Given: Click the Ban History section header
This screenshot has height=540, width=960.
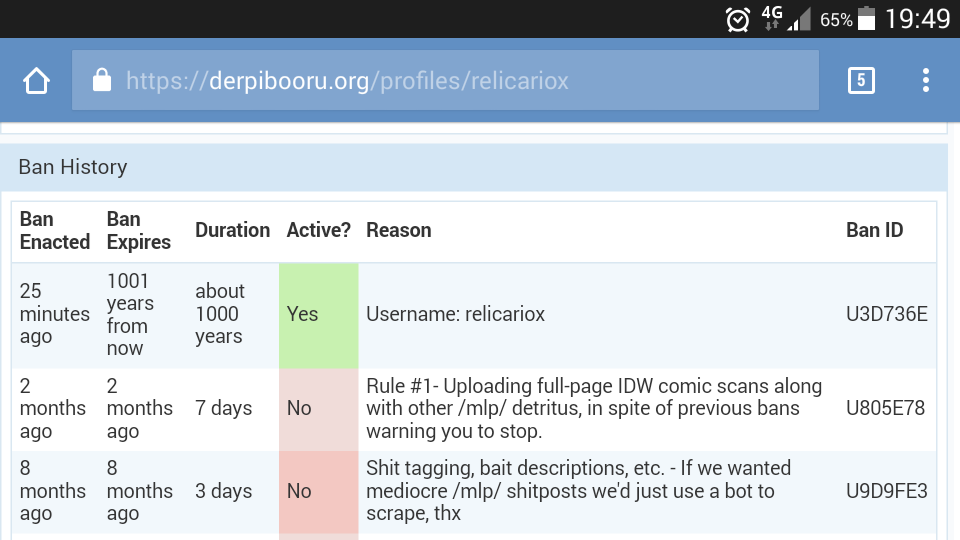Looking at the screenshot, I should [x=73, y=167].
